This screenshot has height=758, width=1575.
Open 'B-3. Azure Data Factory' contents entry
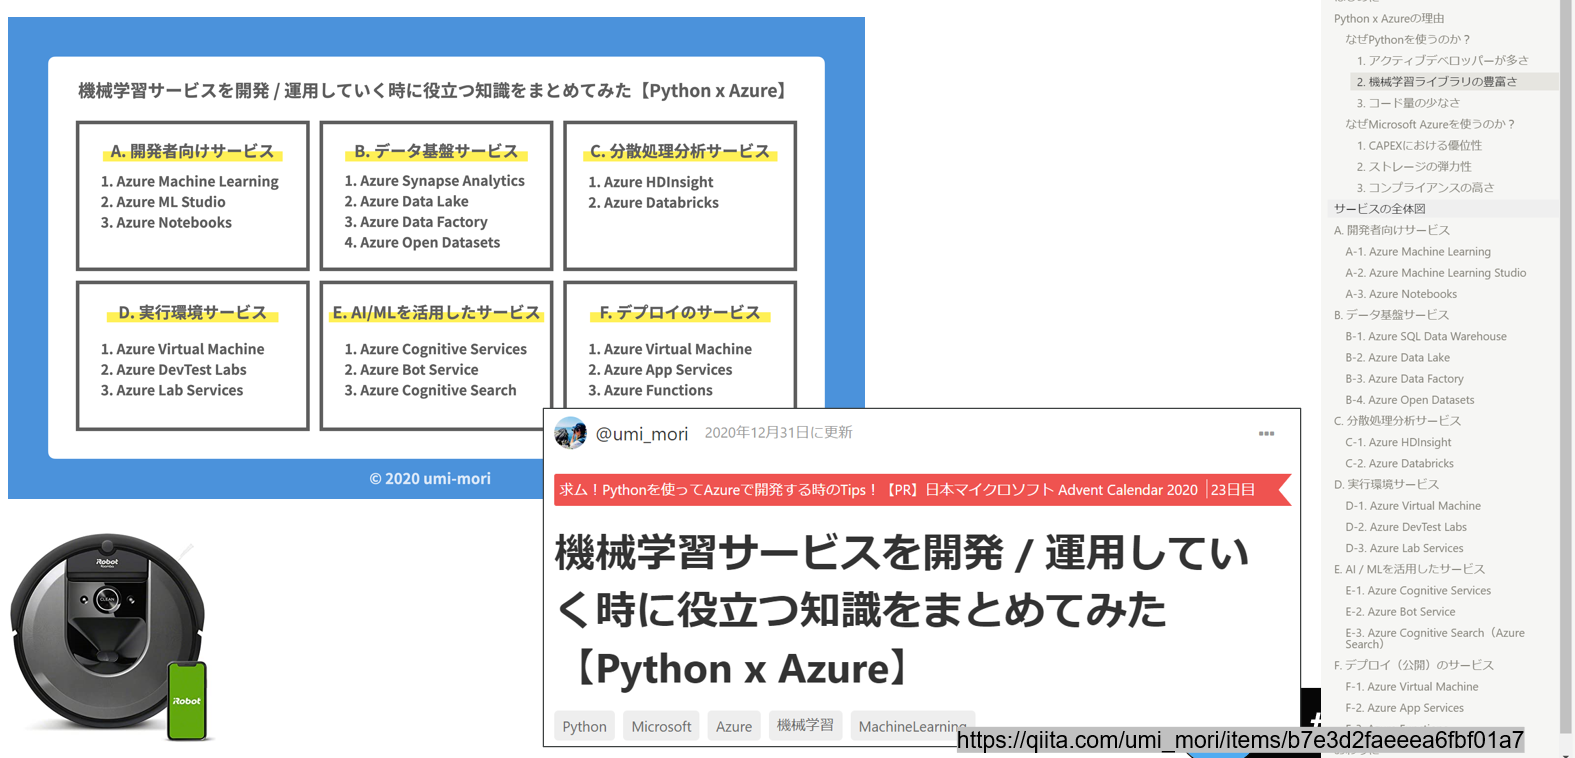[1404, 379]
